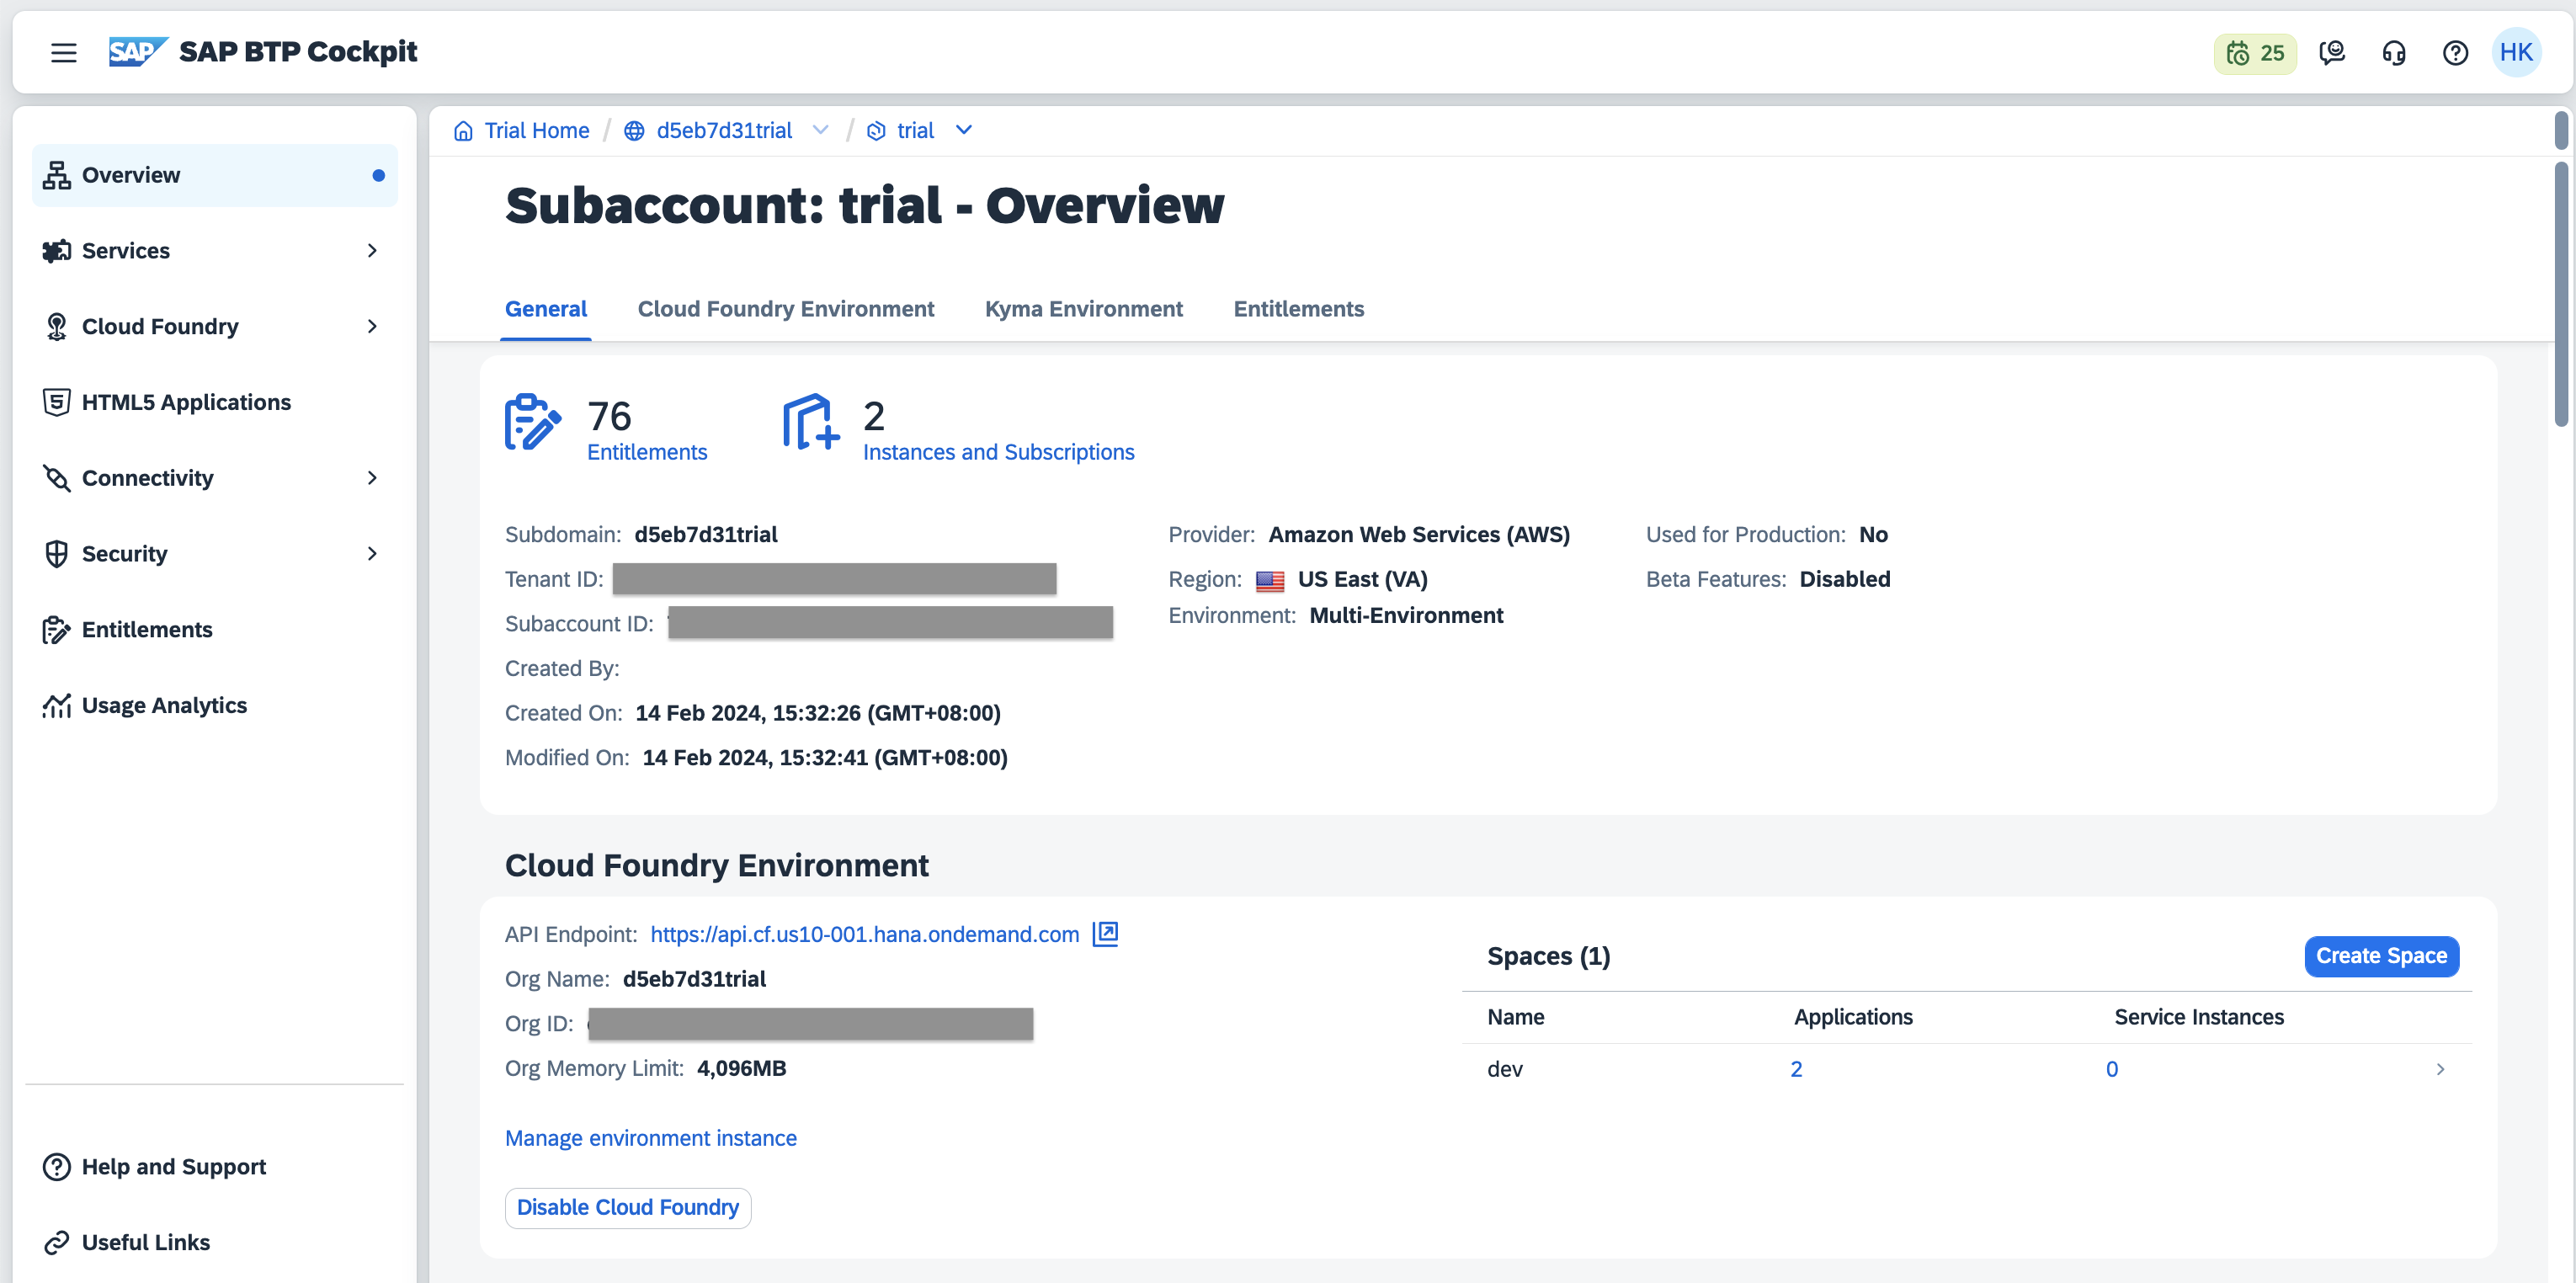Switch to Cloud Foundry Environment tab
The height and width of the screenshot is (1283, 2576).
[x=785, y=309]
